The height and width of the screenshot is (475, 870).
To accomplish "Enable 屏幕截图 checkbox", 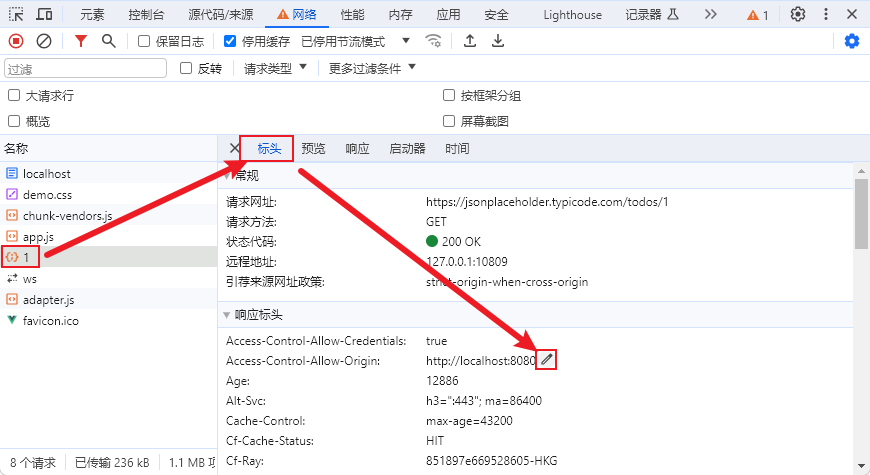I will [449, 120].
